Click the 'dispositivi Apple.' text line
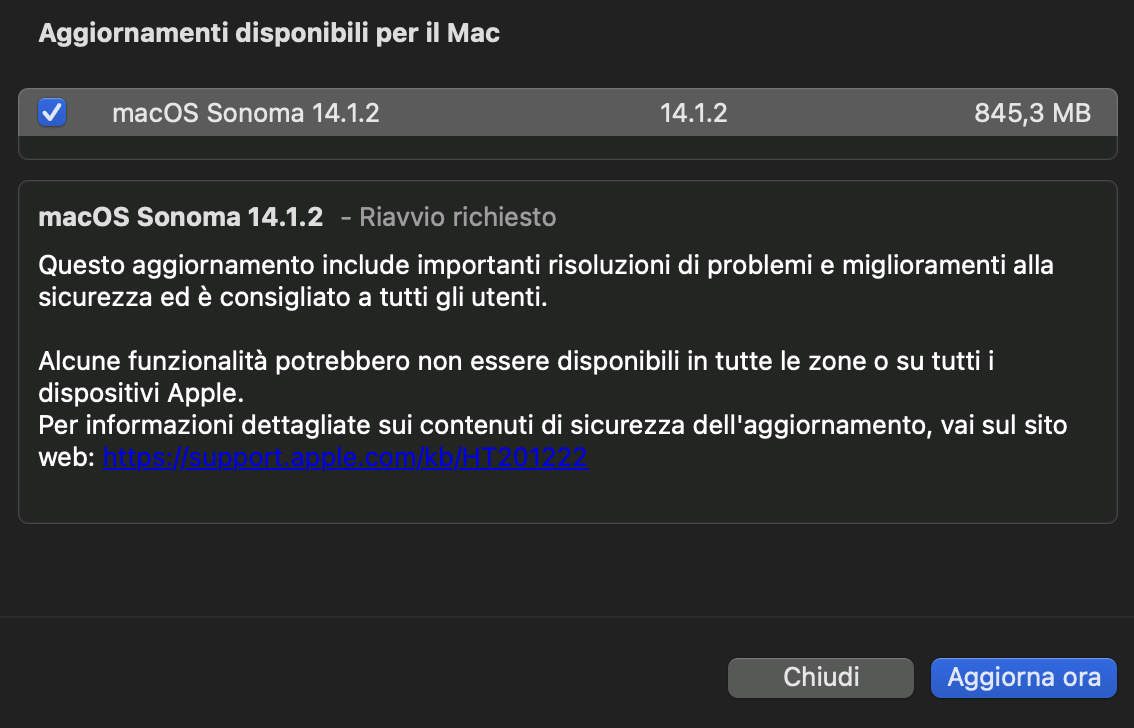This screenshot has height=728, width=1134. 141,392
